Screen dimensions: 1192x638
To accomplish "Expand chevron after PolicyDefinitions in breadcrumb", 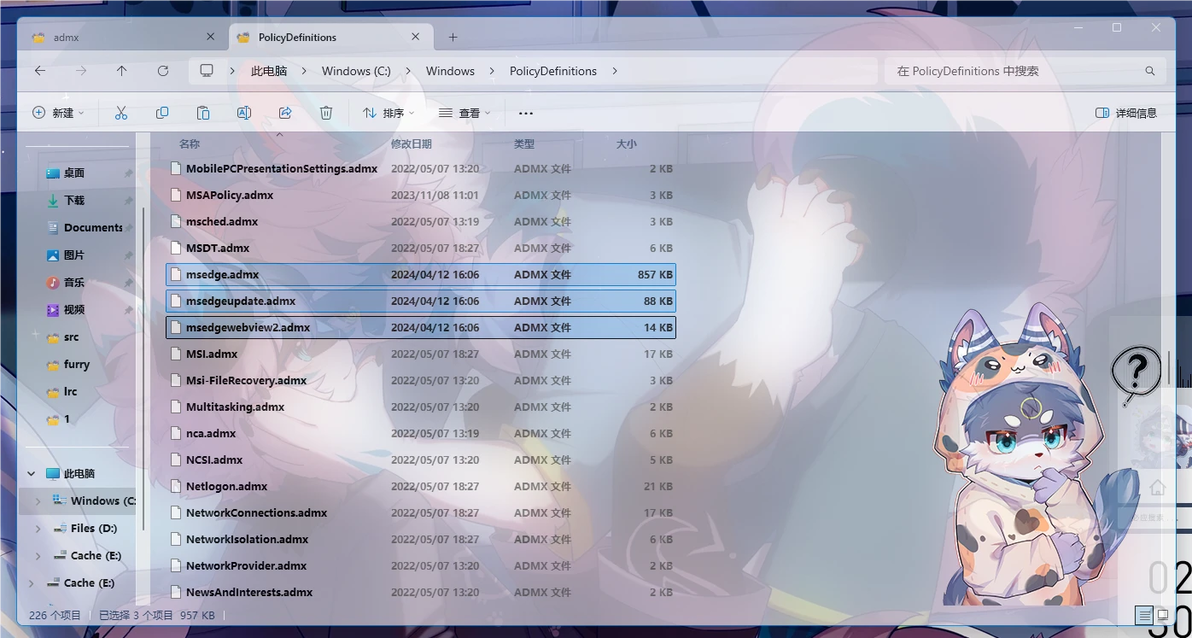I will [614, 71].
